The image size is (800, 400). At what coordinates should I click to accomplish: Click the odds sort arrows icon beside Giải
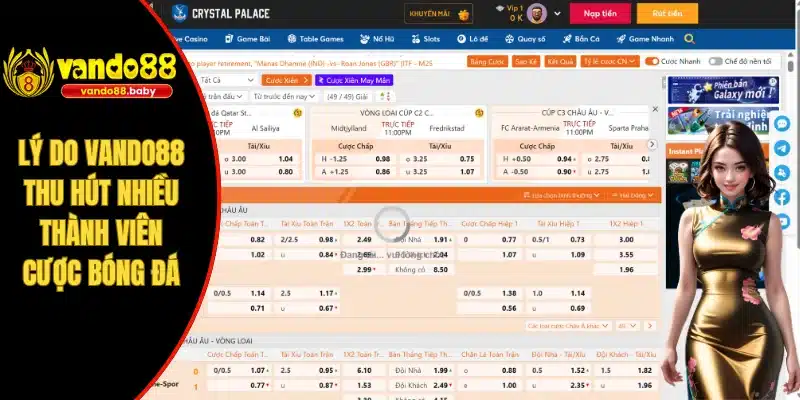385,96
